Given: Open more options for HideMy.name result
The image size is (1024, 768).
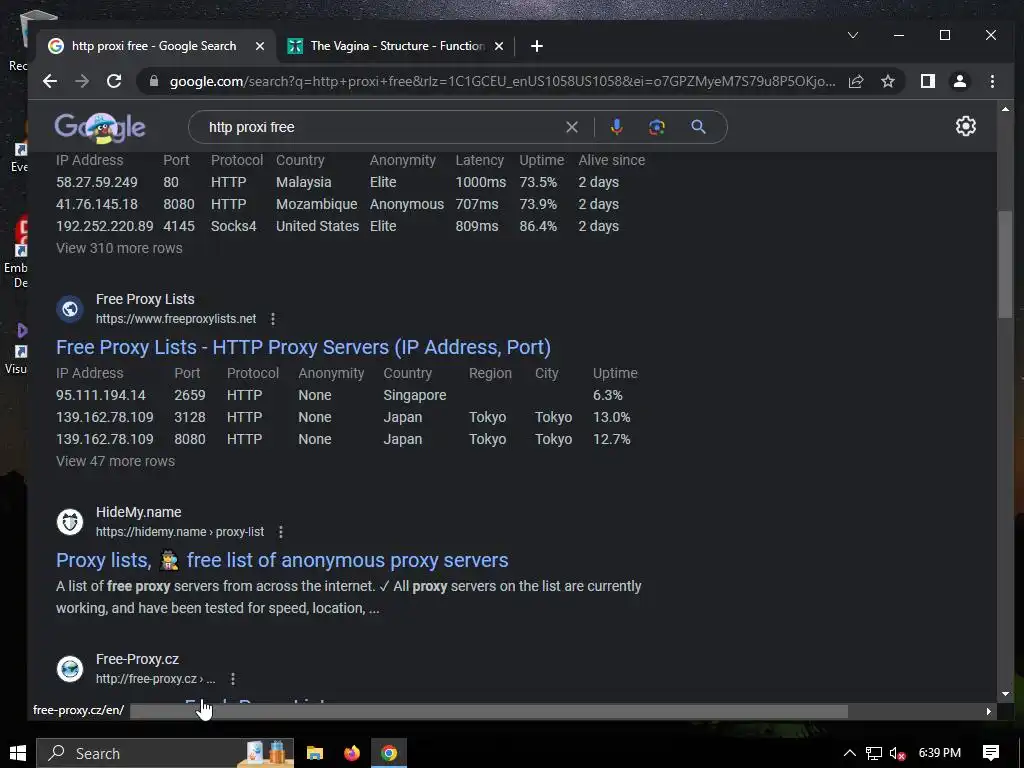Looking at the screenshot, I should (x=281, y=532).
